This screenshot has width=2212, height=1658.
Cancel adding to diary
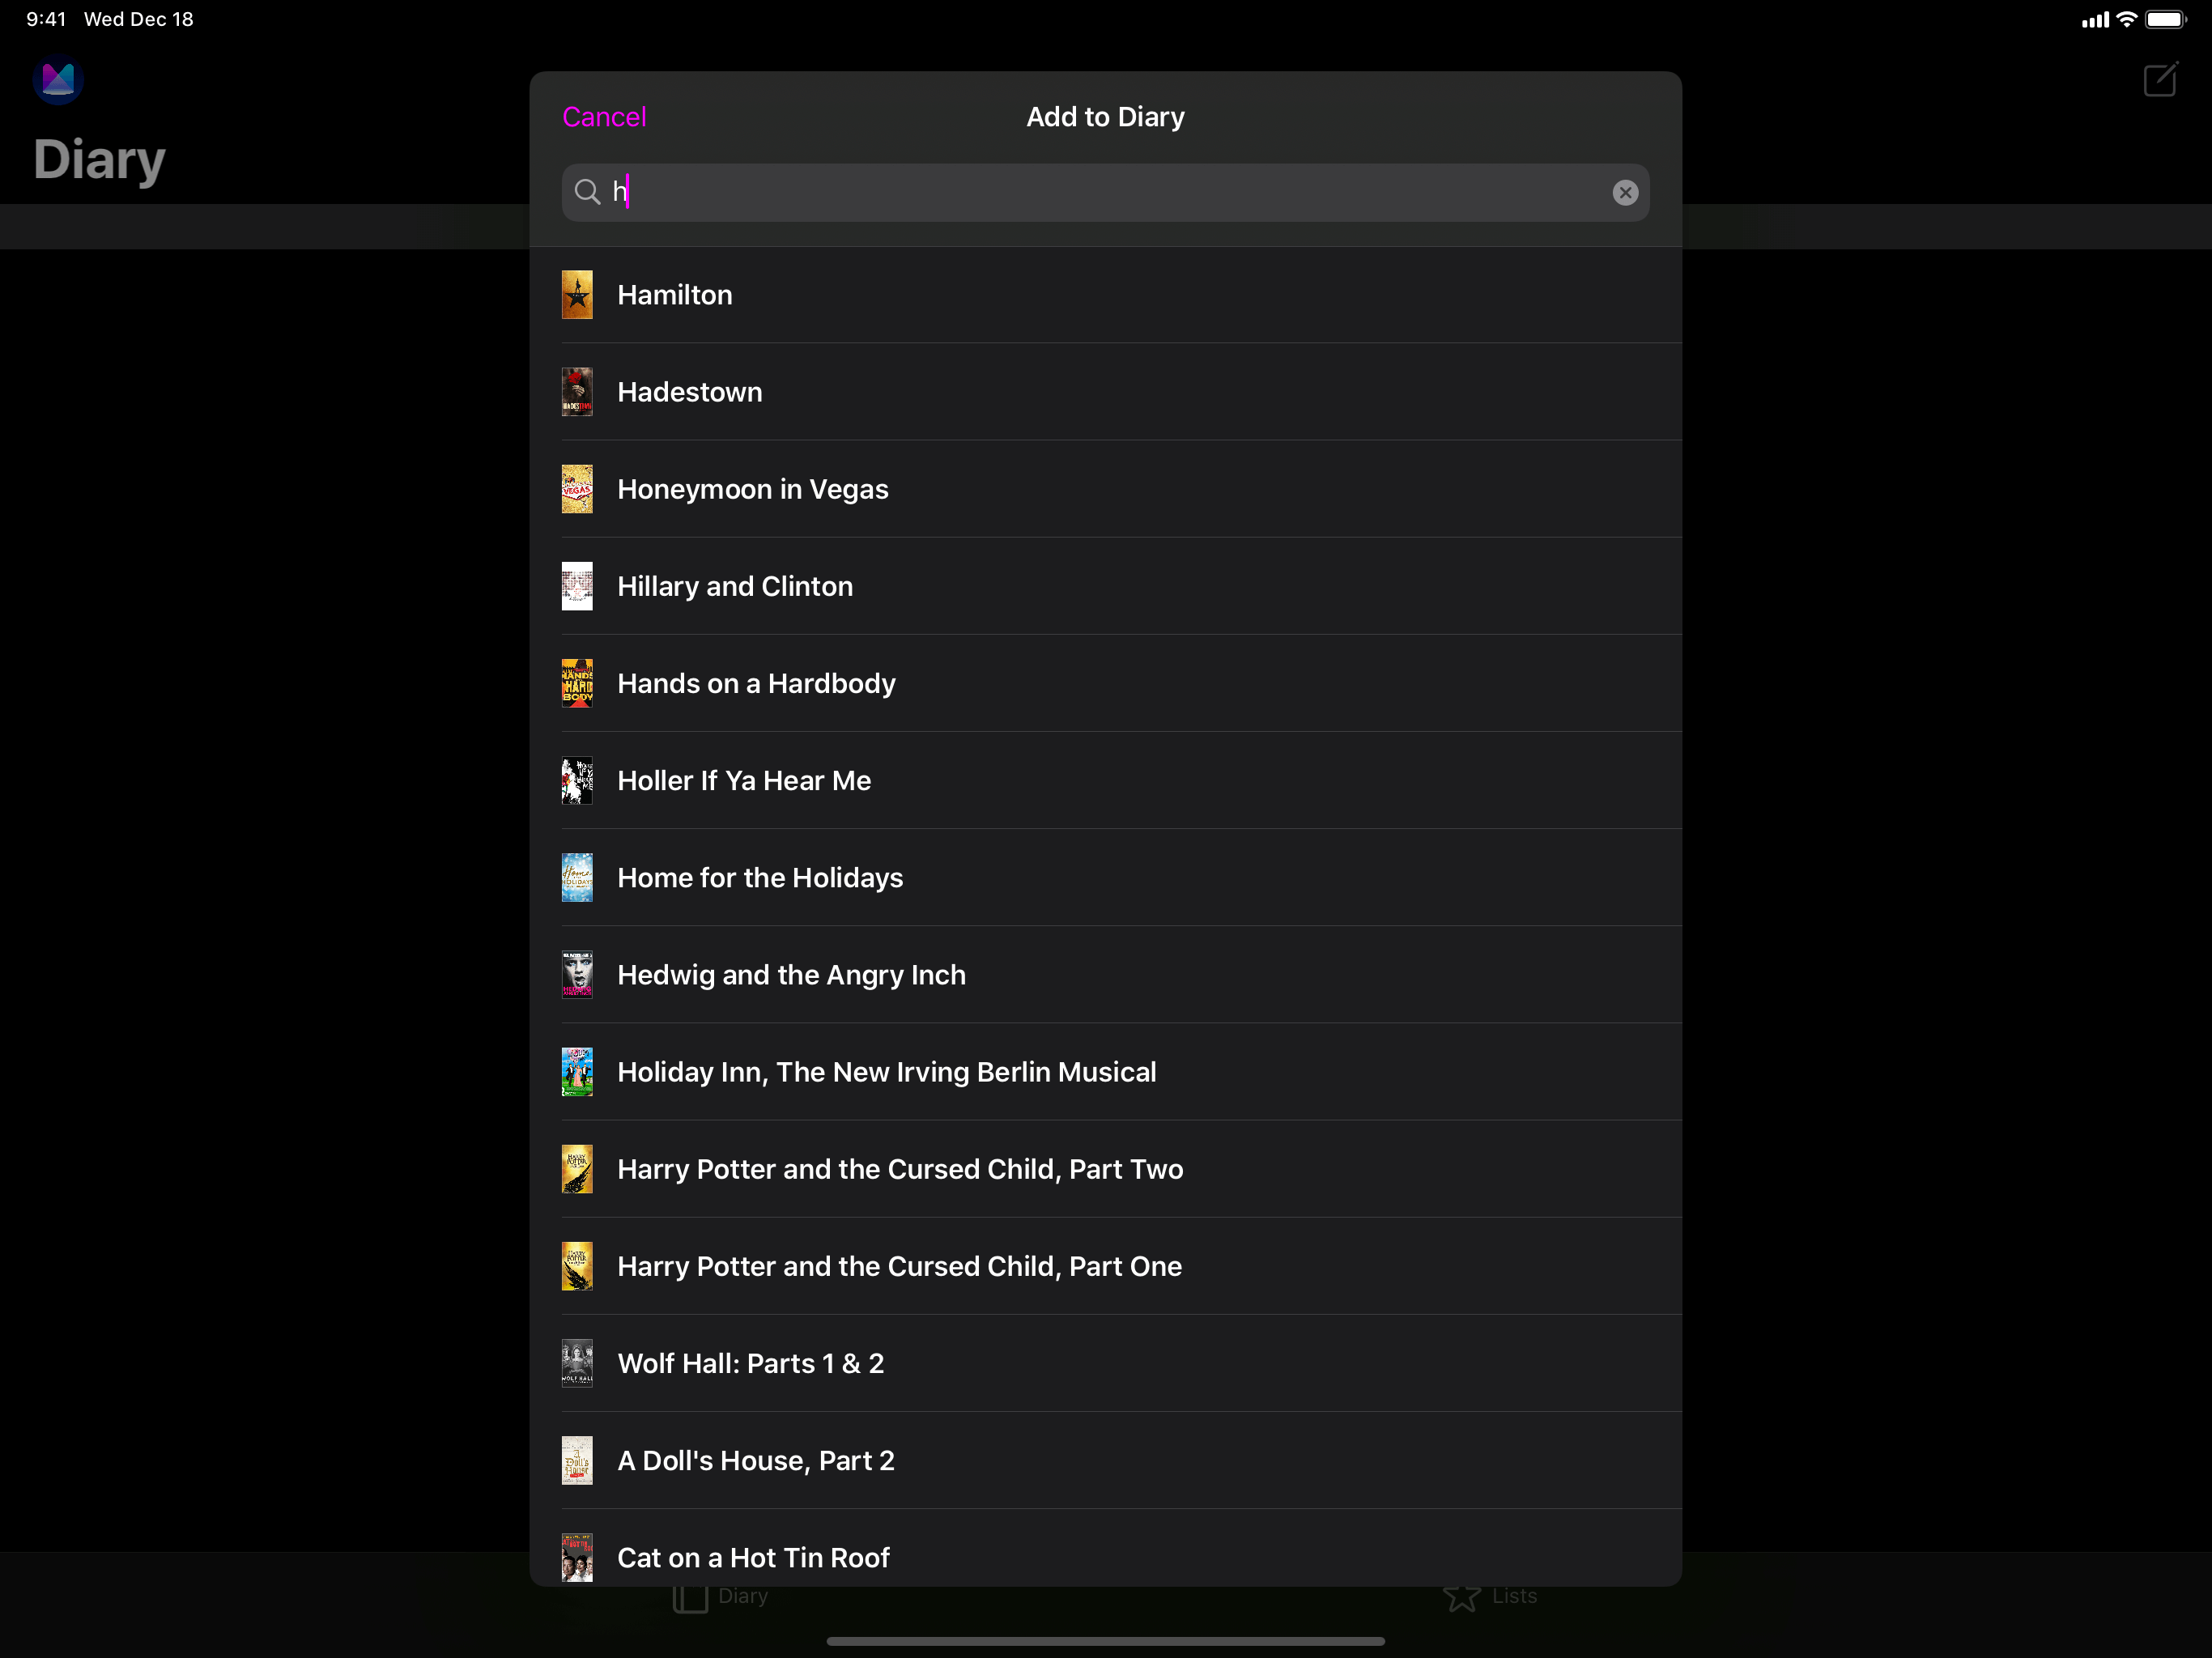pos(604,117)
